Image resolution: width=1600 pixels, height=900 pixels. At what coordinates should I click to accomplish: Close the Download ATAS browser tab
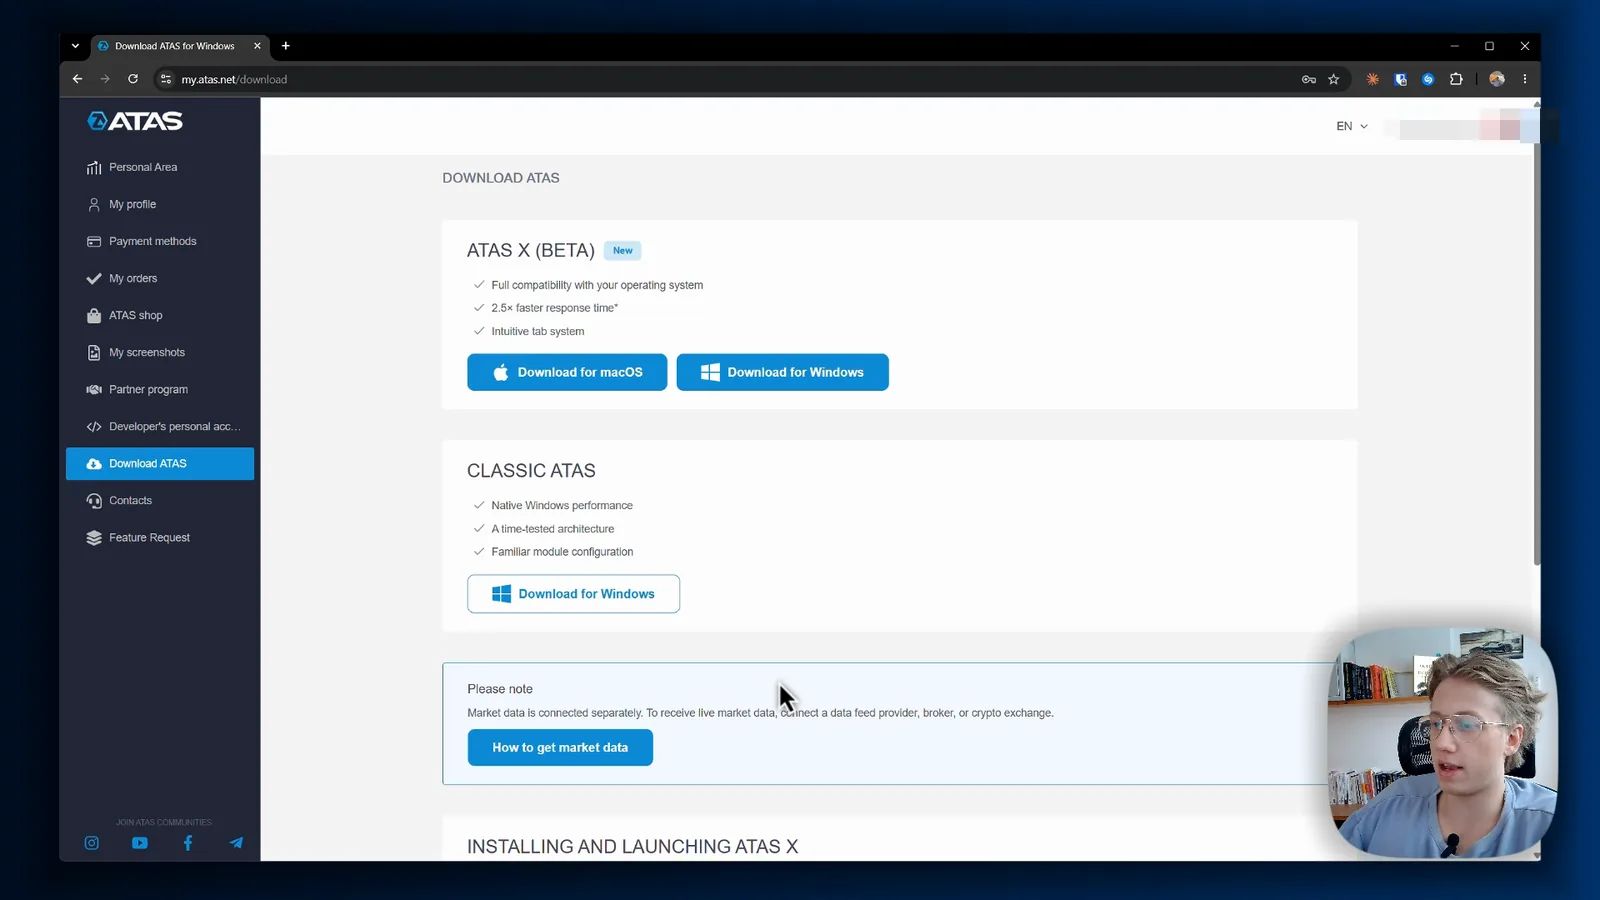point(257,46)
